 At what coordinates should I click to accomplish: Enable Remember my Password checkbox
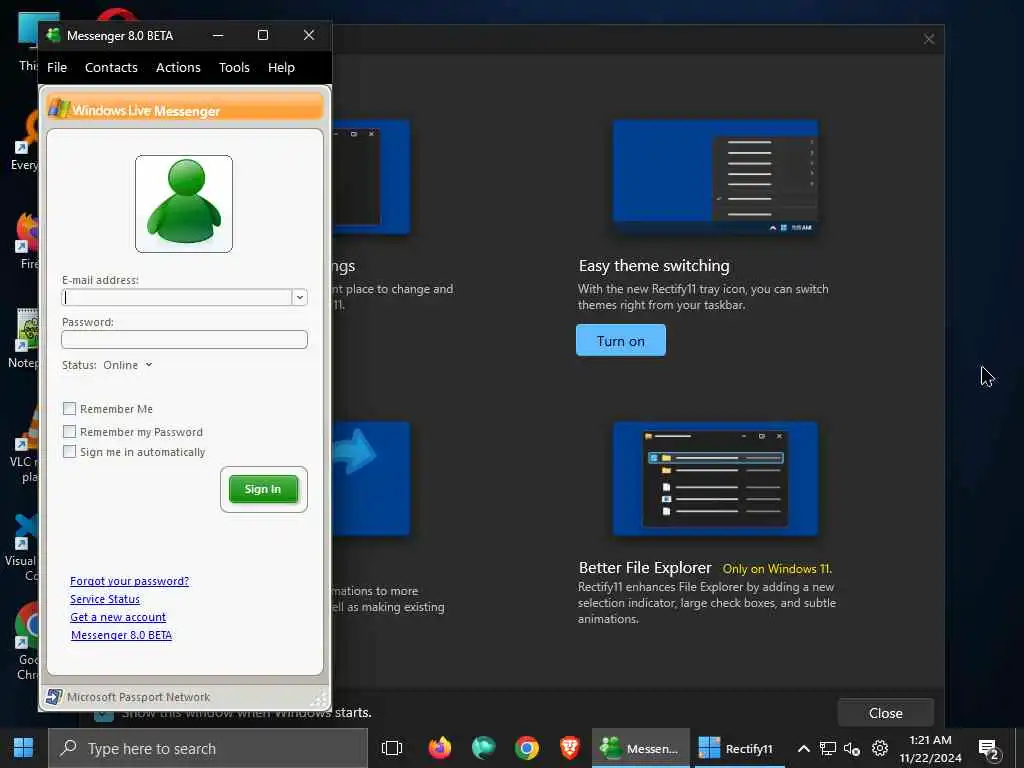point(69,432)
